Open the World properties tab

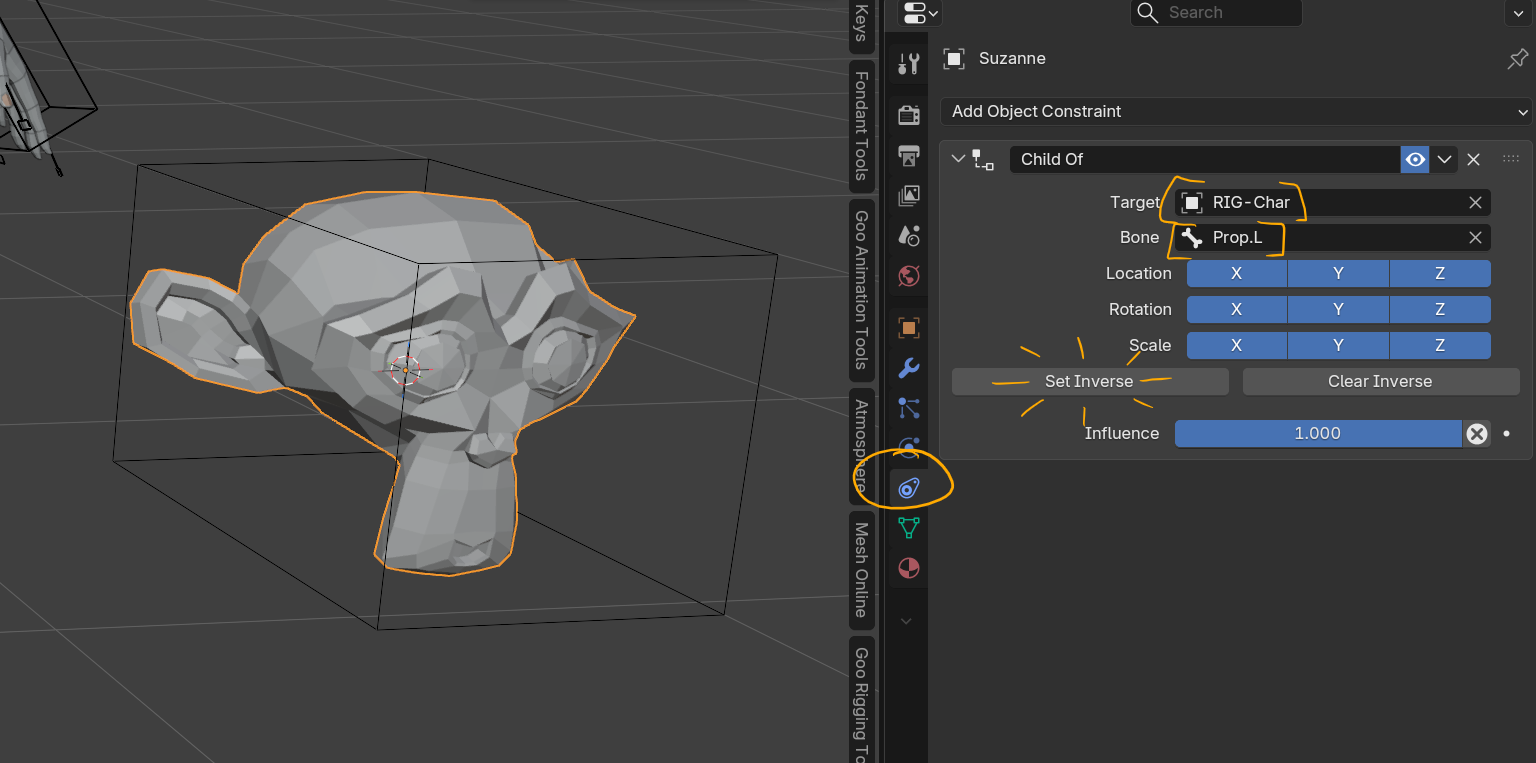tap(908, 276)
